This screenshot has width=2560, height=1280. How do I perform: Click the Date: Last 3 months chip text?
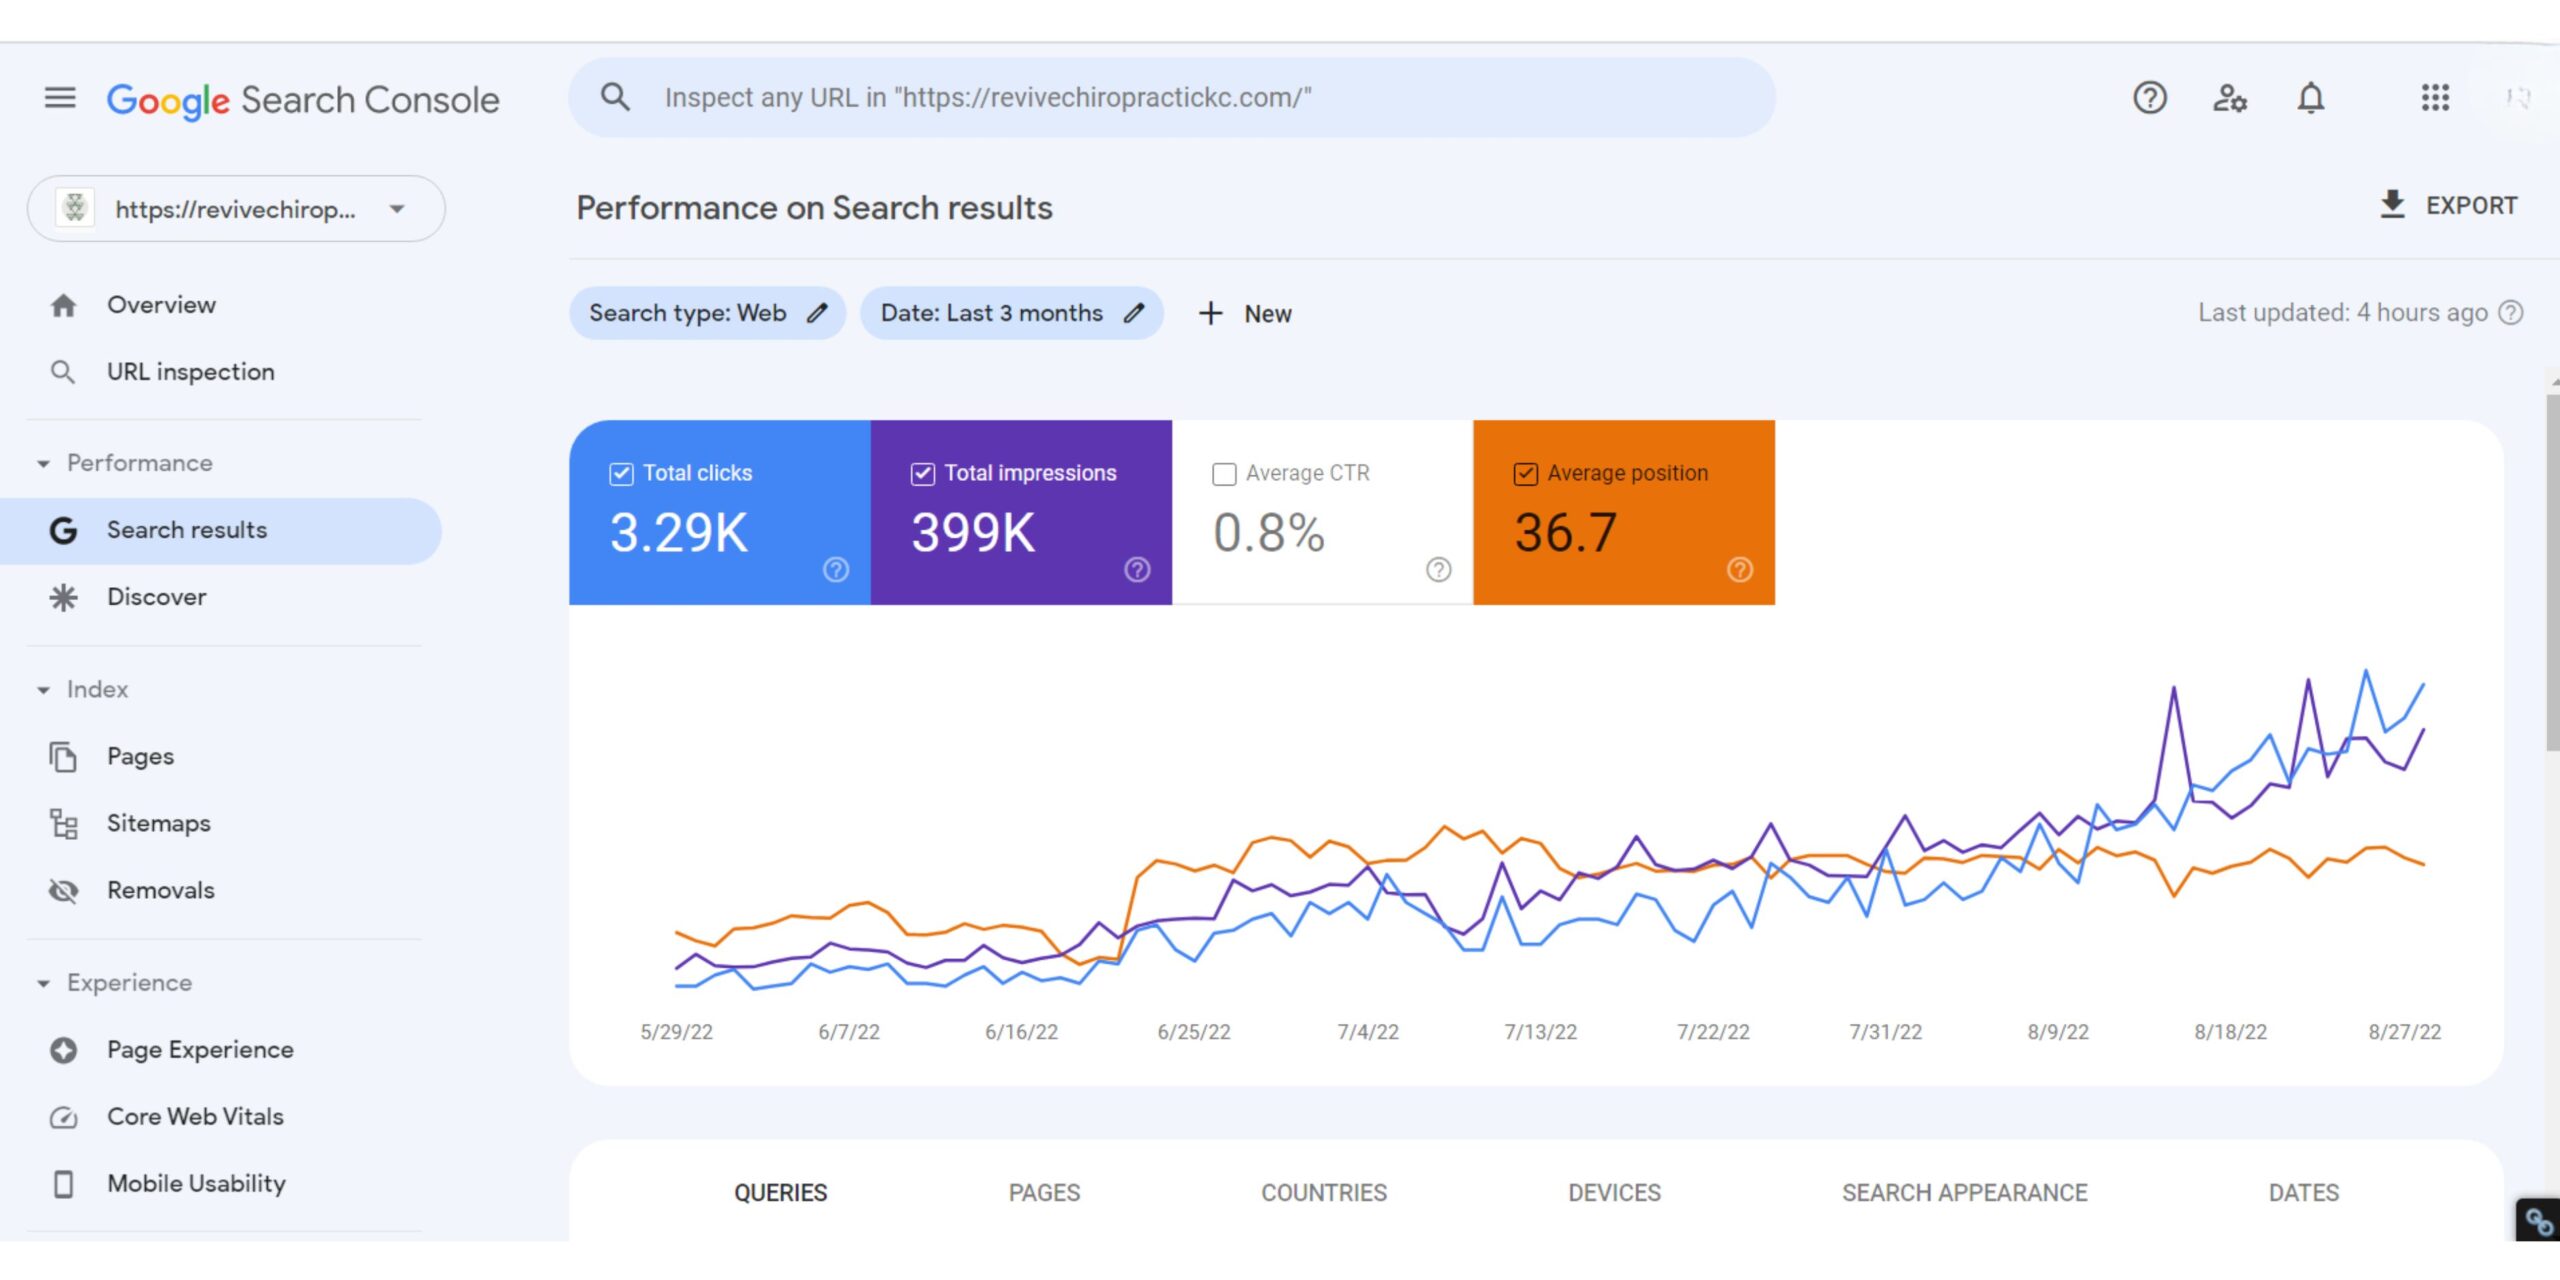[992, 313]
